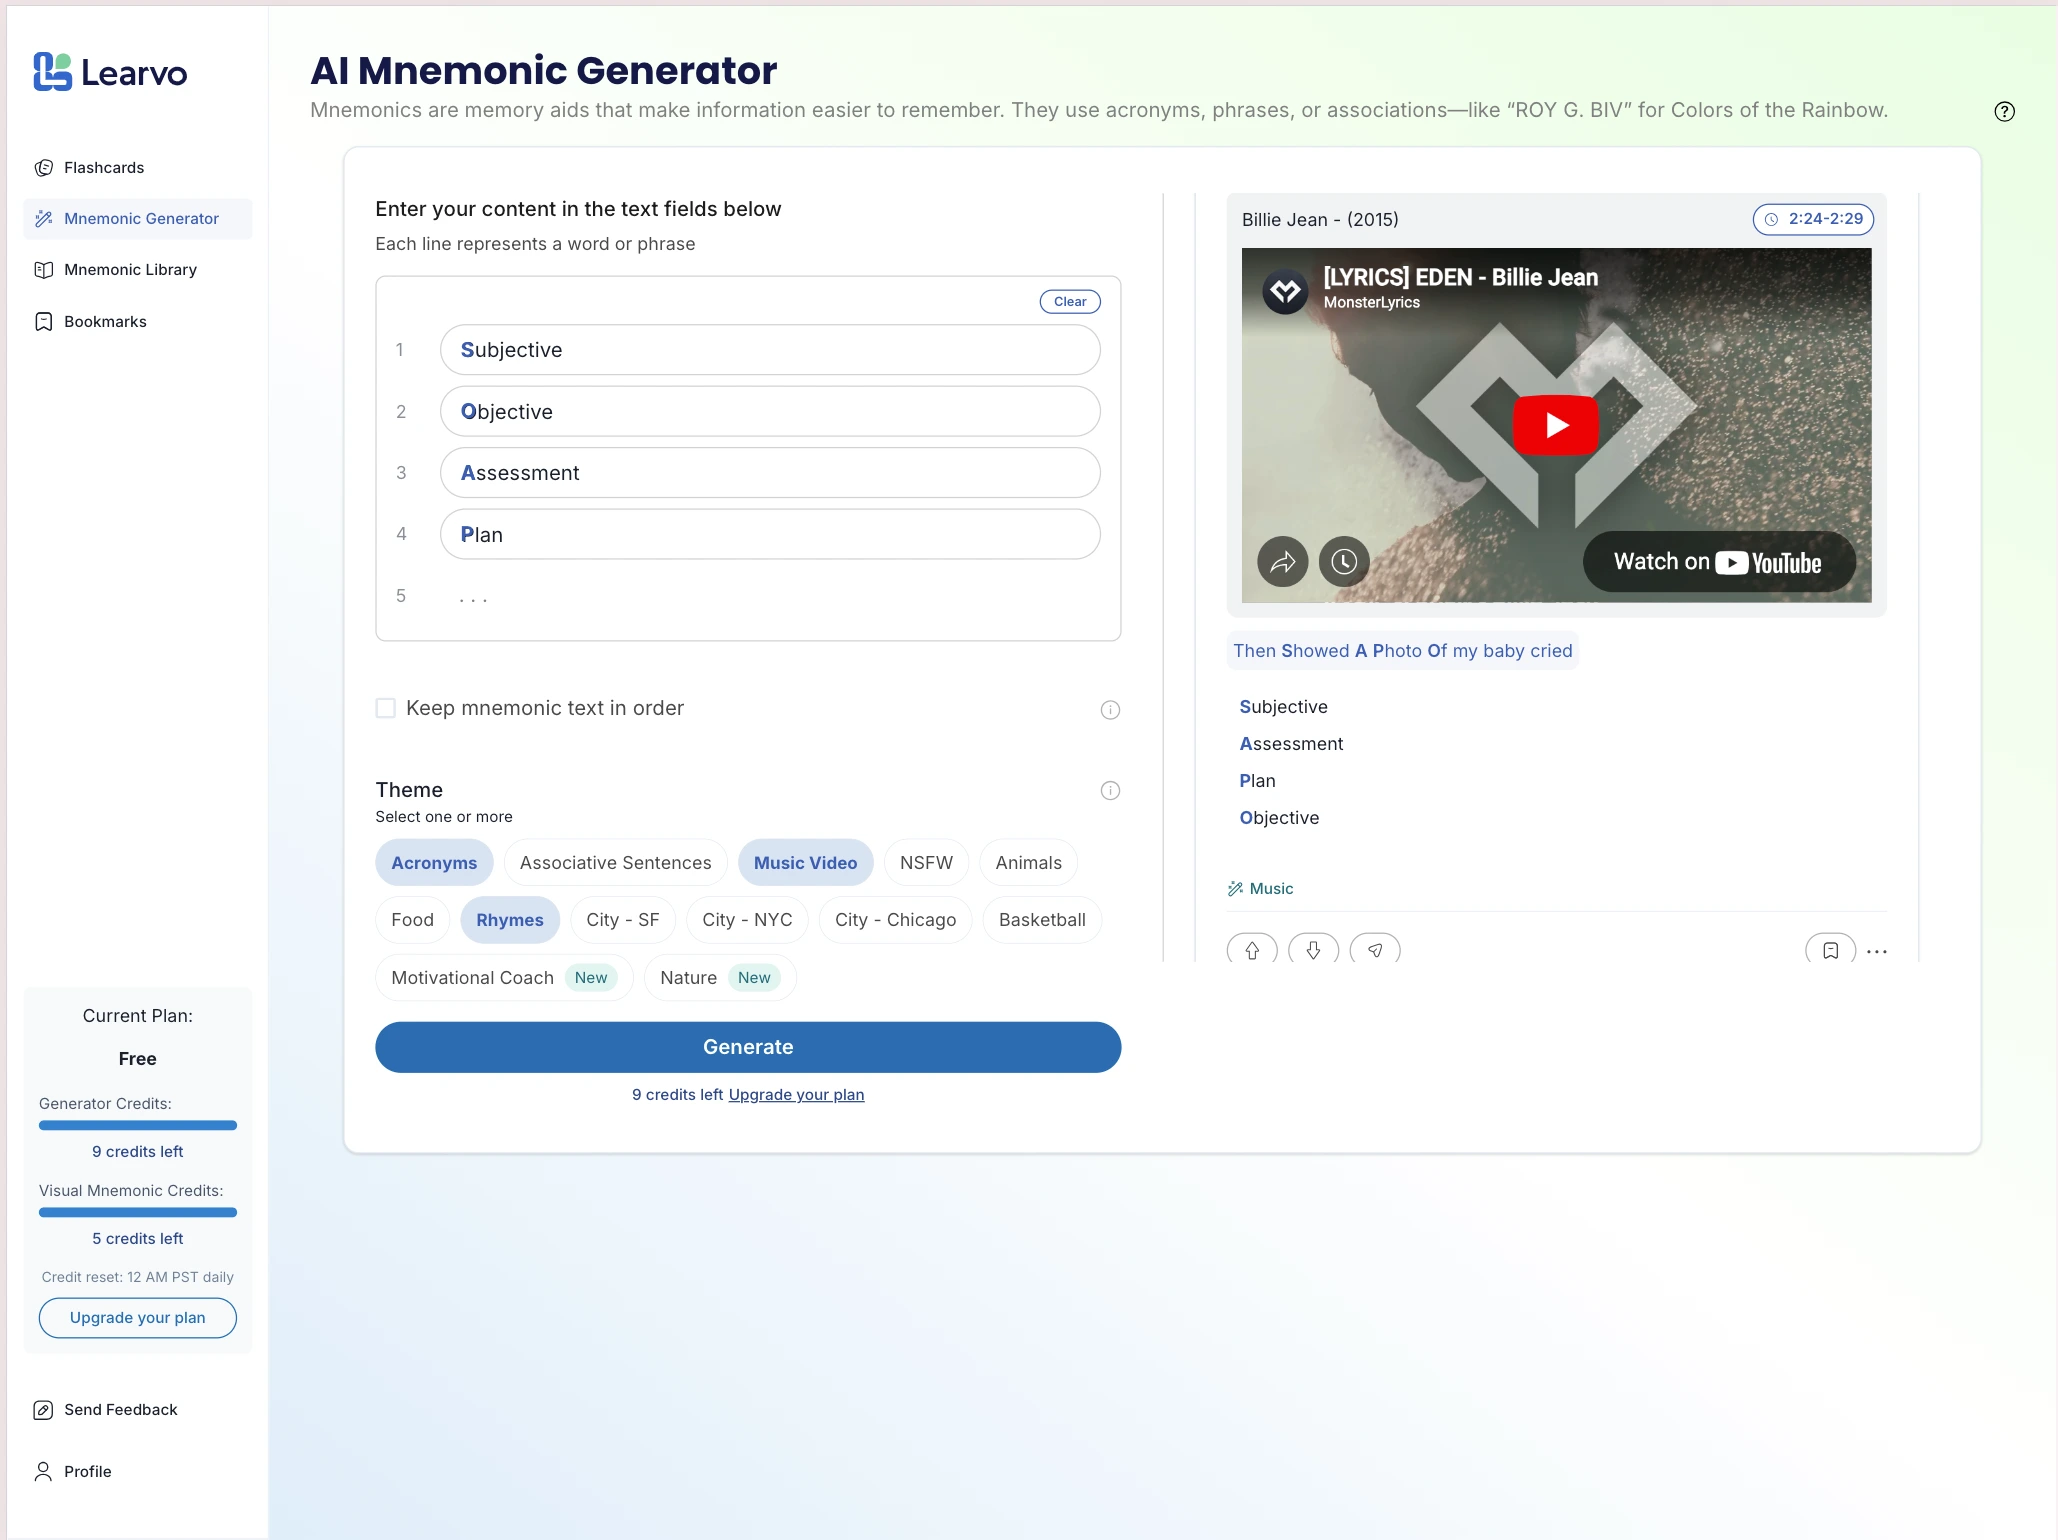Open the three-dot more options menu
The height and width of the screenshot is (1540, 2058).
[x=1877, y=951]
